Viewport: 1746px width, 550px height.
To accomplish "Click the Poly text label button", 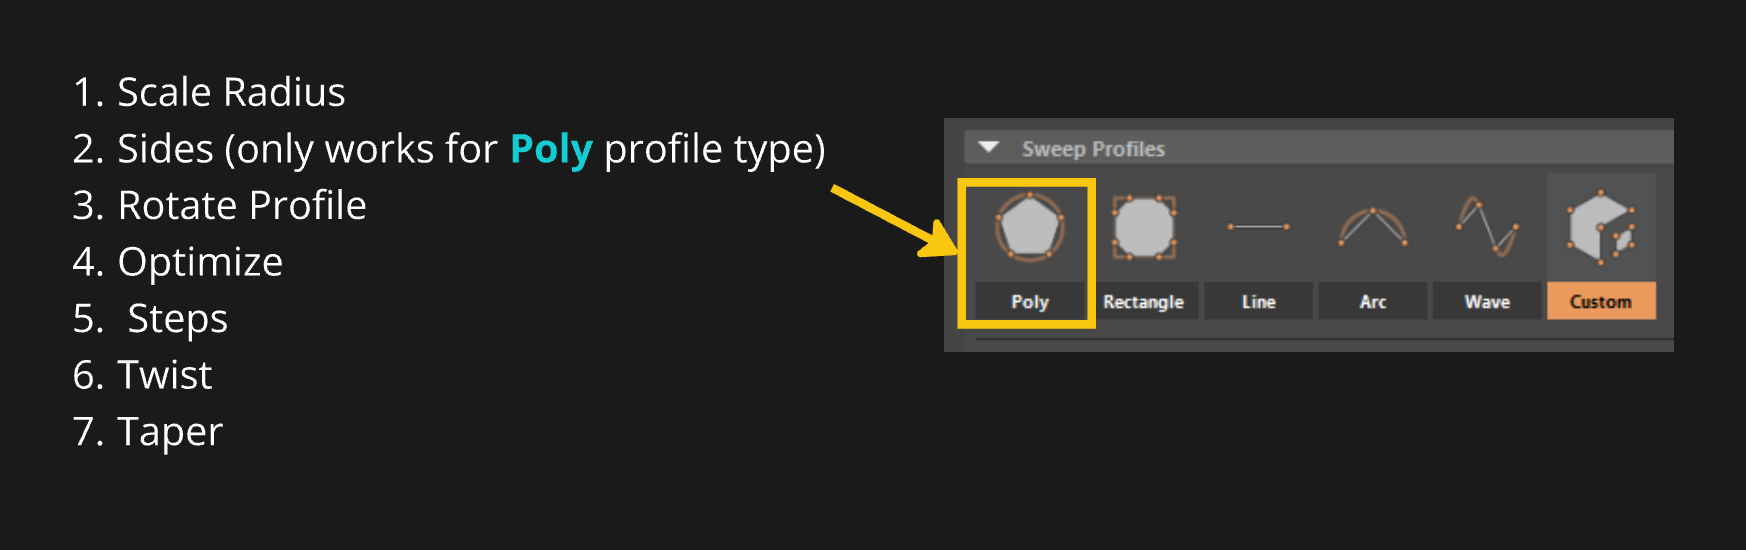I will tap(1029, 301).
